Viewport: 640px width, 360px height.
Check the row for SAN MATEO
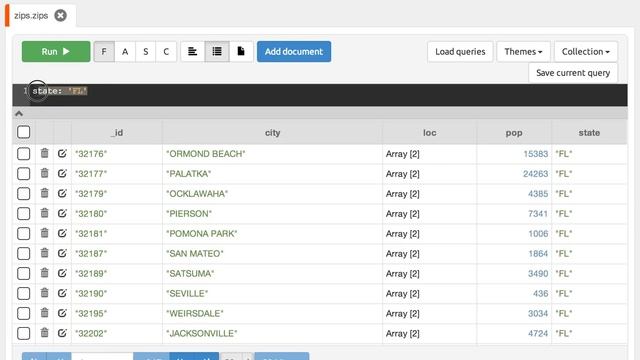[x=24, y=253]
